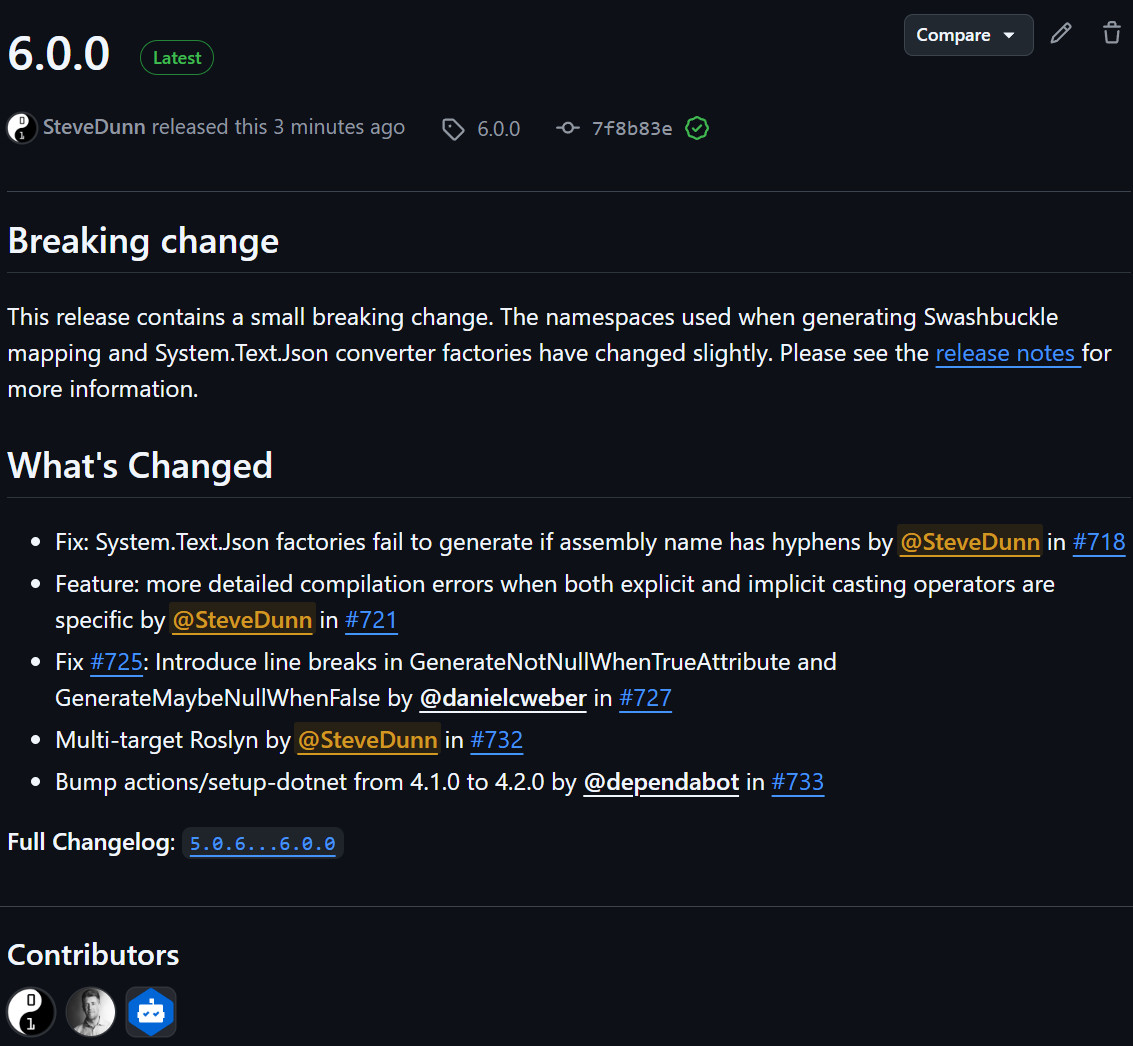Open @SteveDunn mention on Multi-target Roslyn line

[368, 740]
